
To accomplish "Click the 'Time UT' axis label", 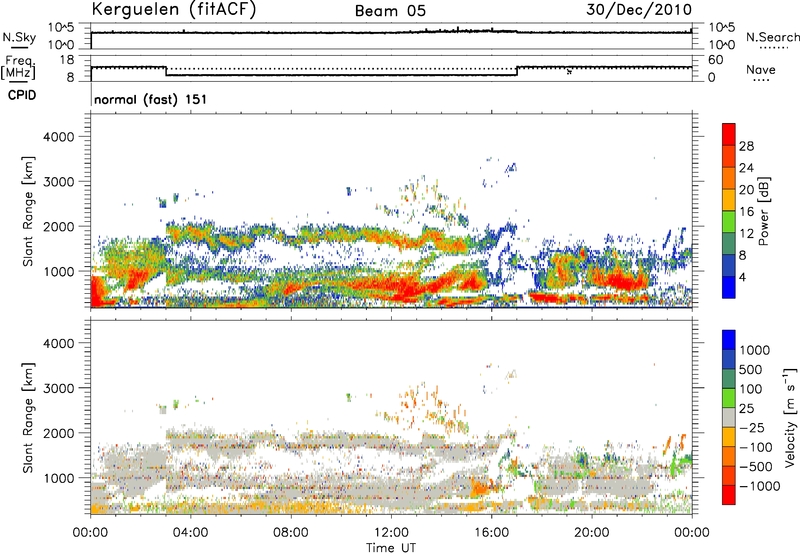I will click(391, 548).
